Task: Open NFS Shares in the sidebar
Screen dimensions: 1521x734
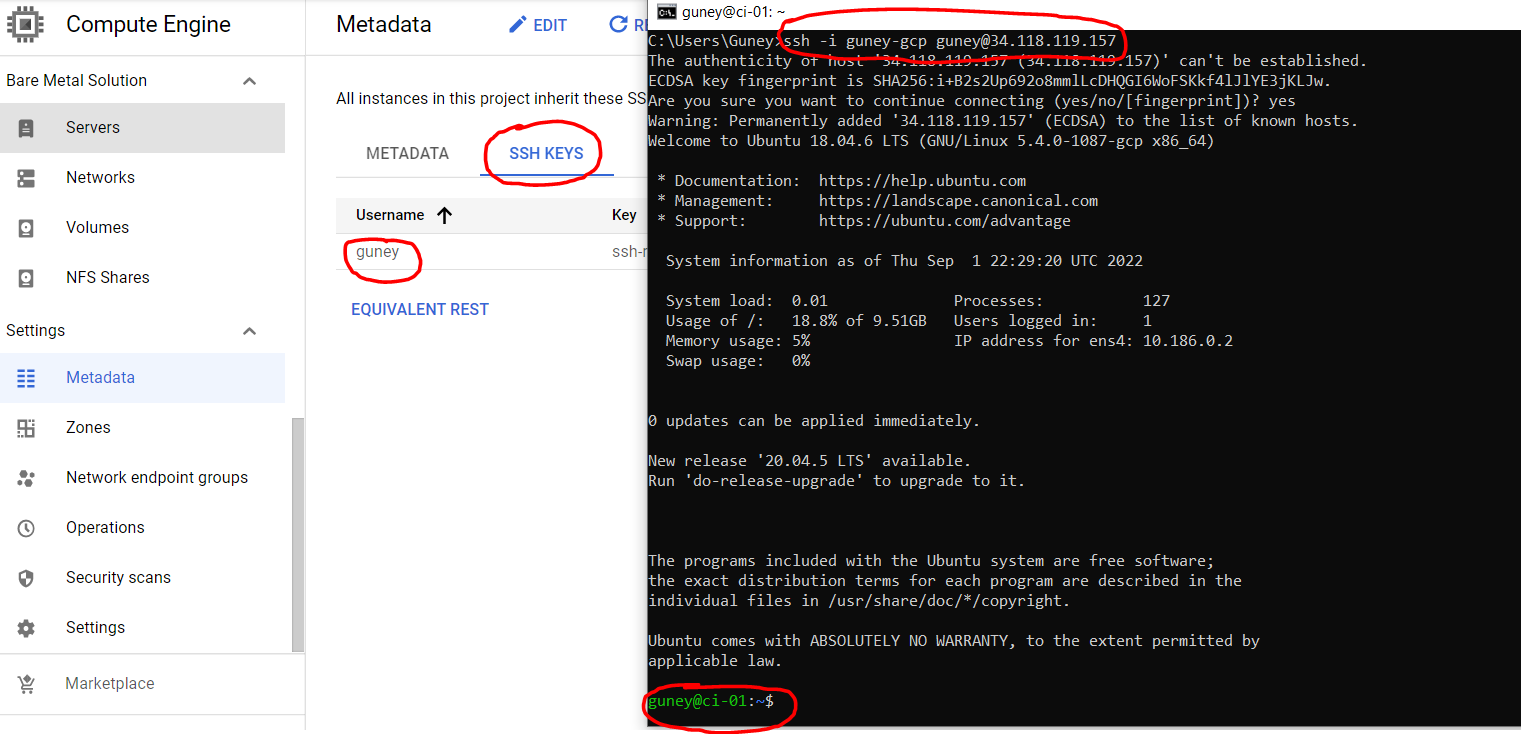Action: click(142, 278)
